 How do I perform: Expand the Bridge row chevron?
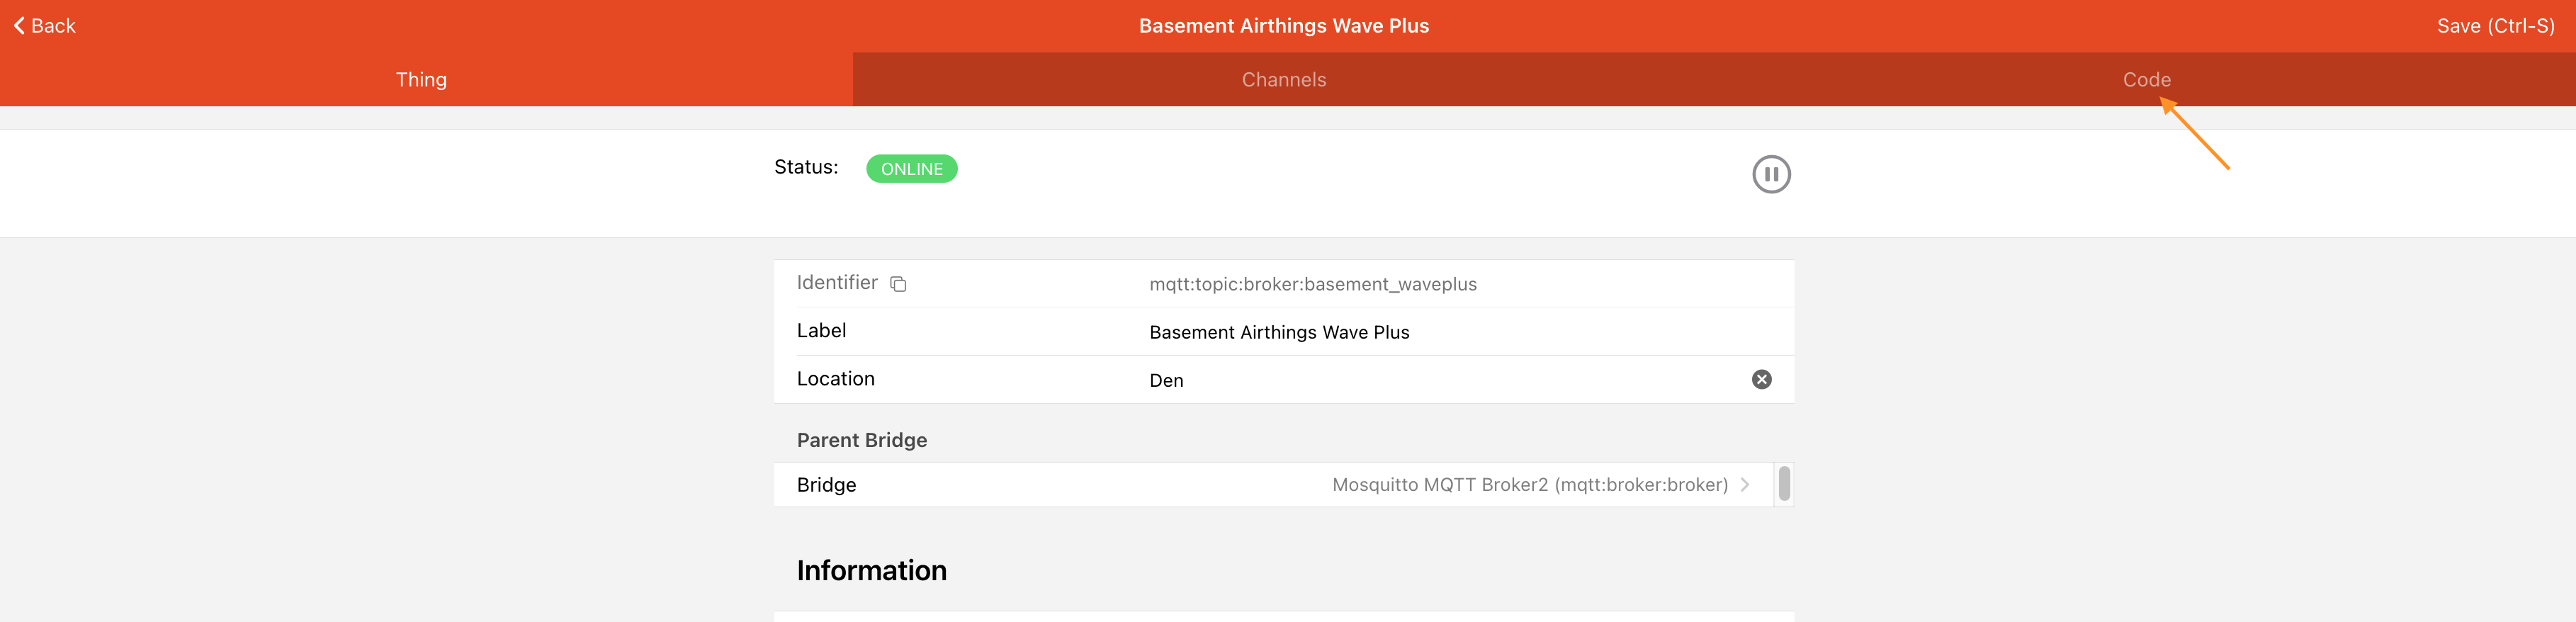point(1745,485)
